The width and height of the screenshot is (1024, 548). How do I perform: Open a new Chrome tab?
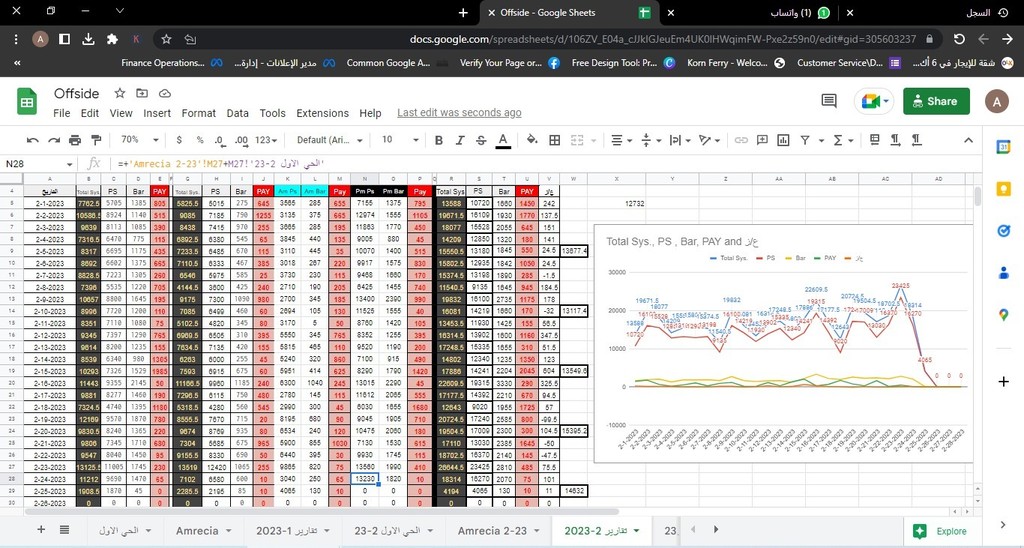(463, 12)
